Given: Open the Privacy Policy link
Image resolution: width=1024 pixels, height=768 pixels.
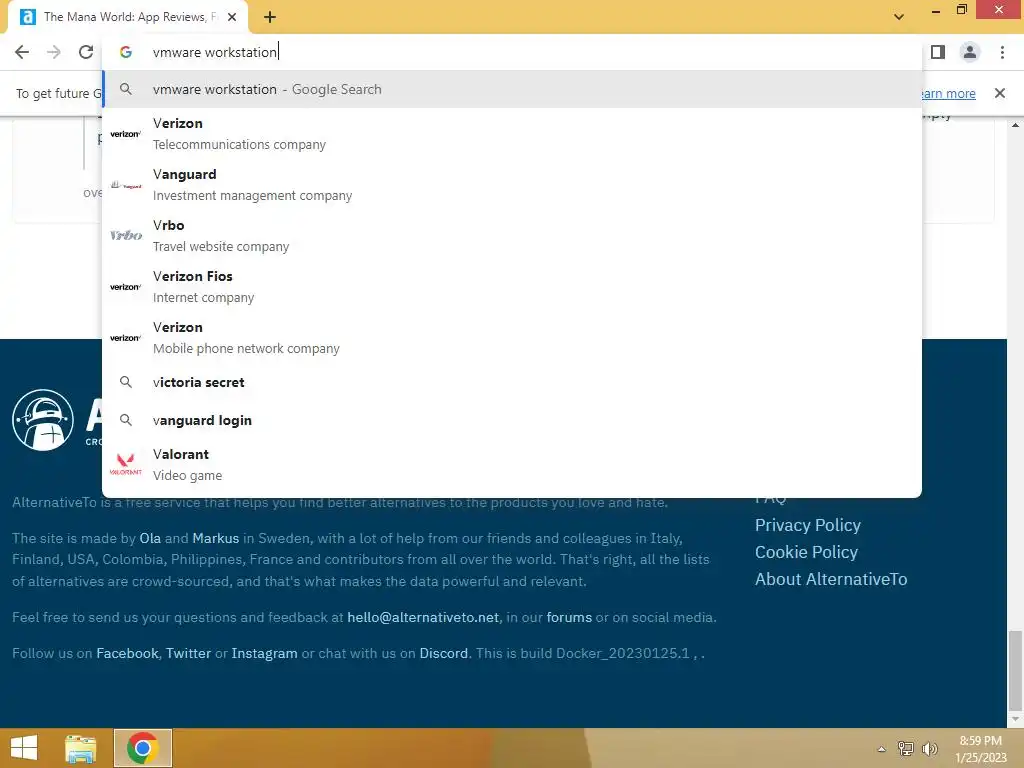Looking at the screenshot, I should point(807,525).
